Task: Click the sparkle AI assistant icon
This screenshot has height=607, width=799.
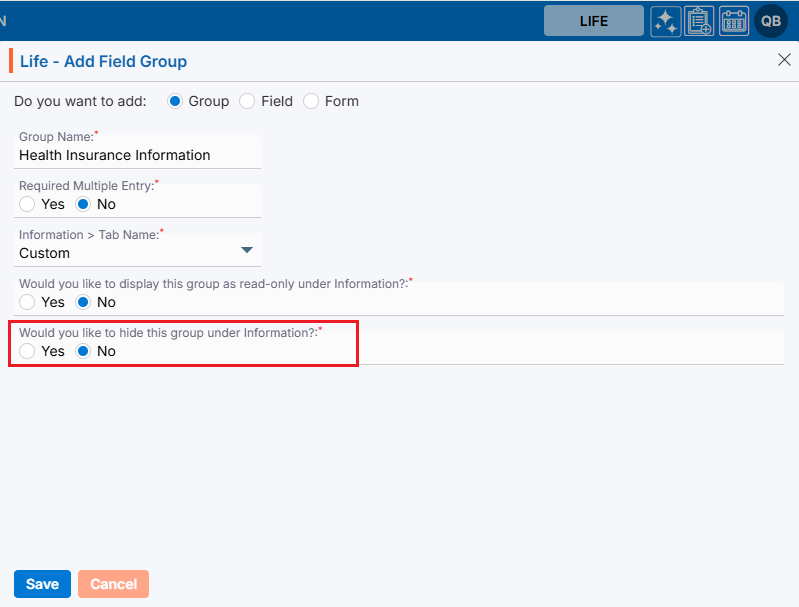Action: point(666,21)
